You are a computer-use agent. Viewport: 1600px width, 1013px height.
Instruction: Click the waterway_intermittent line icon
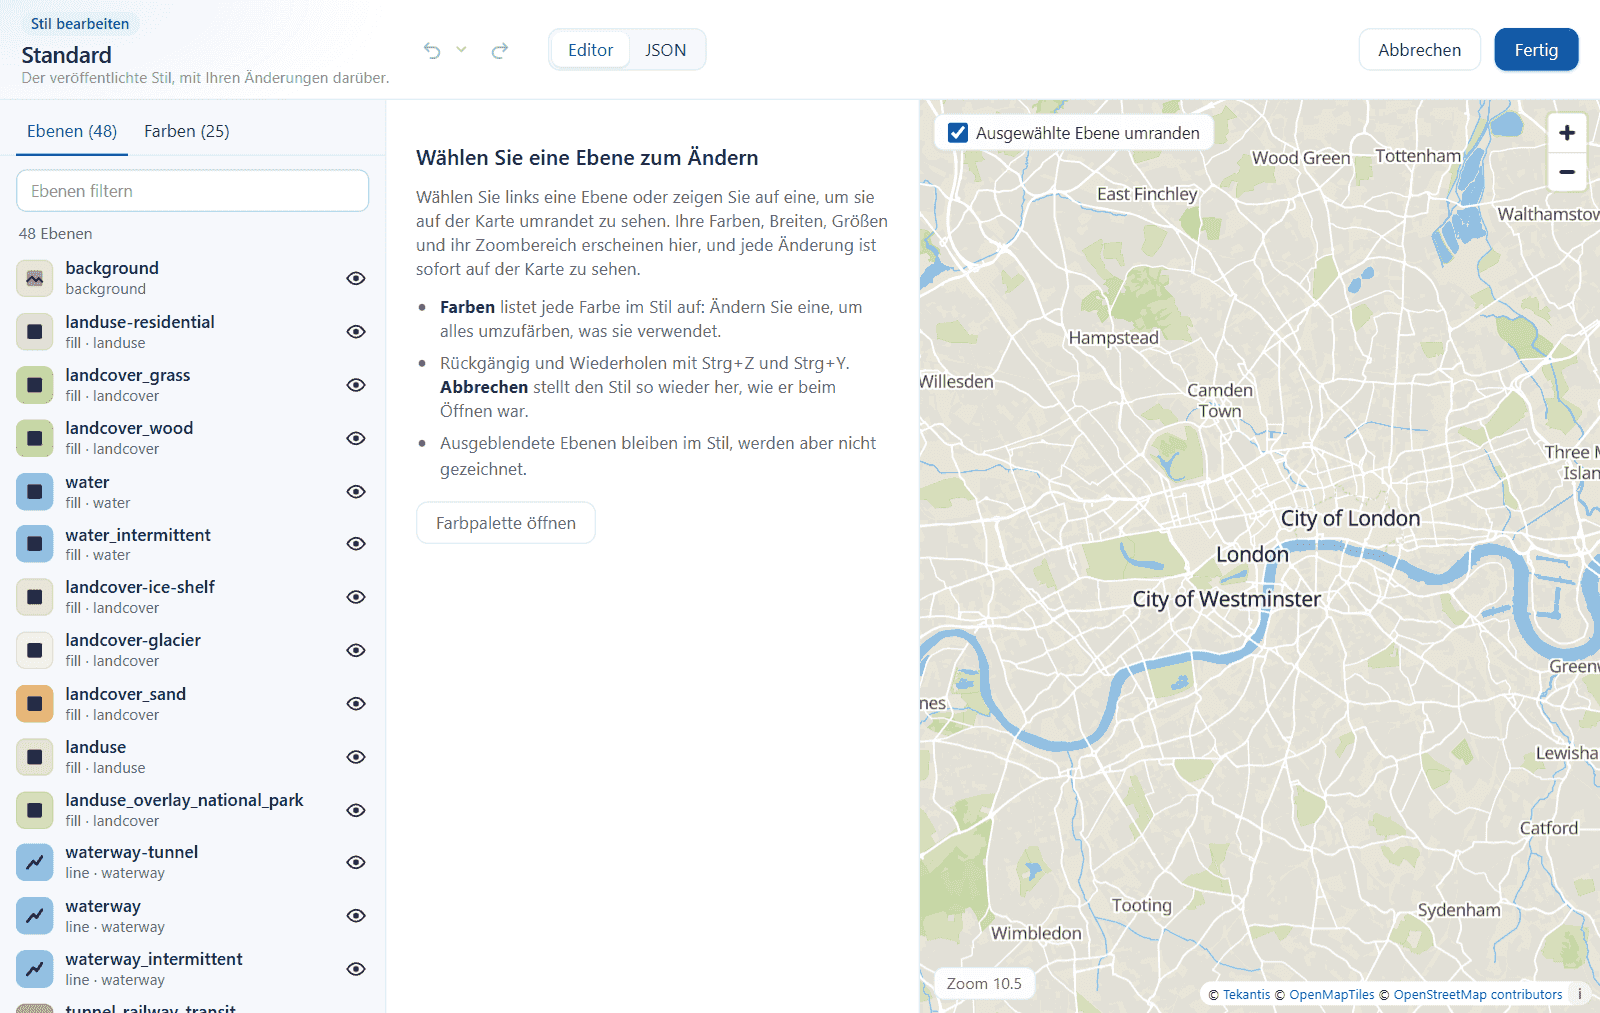point(35,969)
